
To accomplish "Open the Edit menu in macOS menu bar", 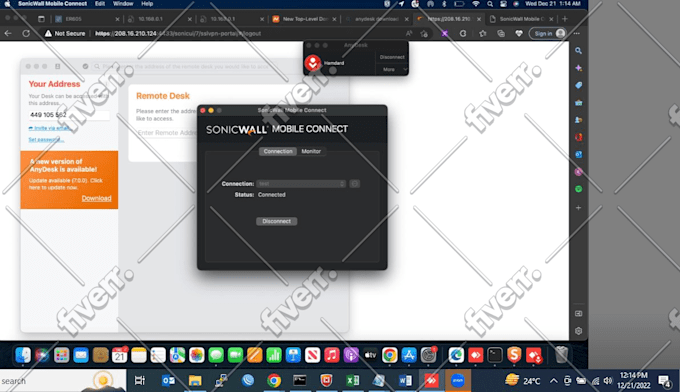I will click(x=100, y=3).
